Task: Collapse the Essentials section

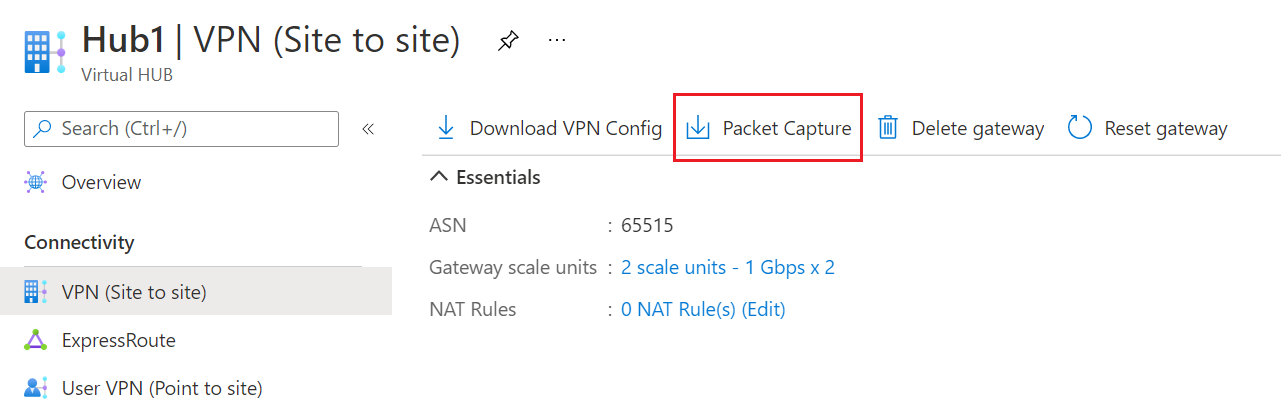Action: 438,177
